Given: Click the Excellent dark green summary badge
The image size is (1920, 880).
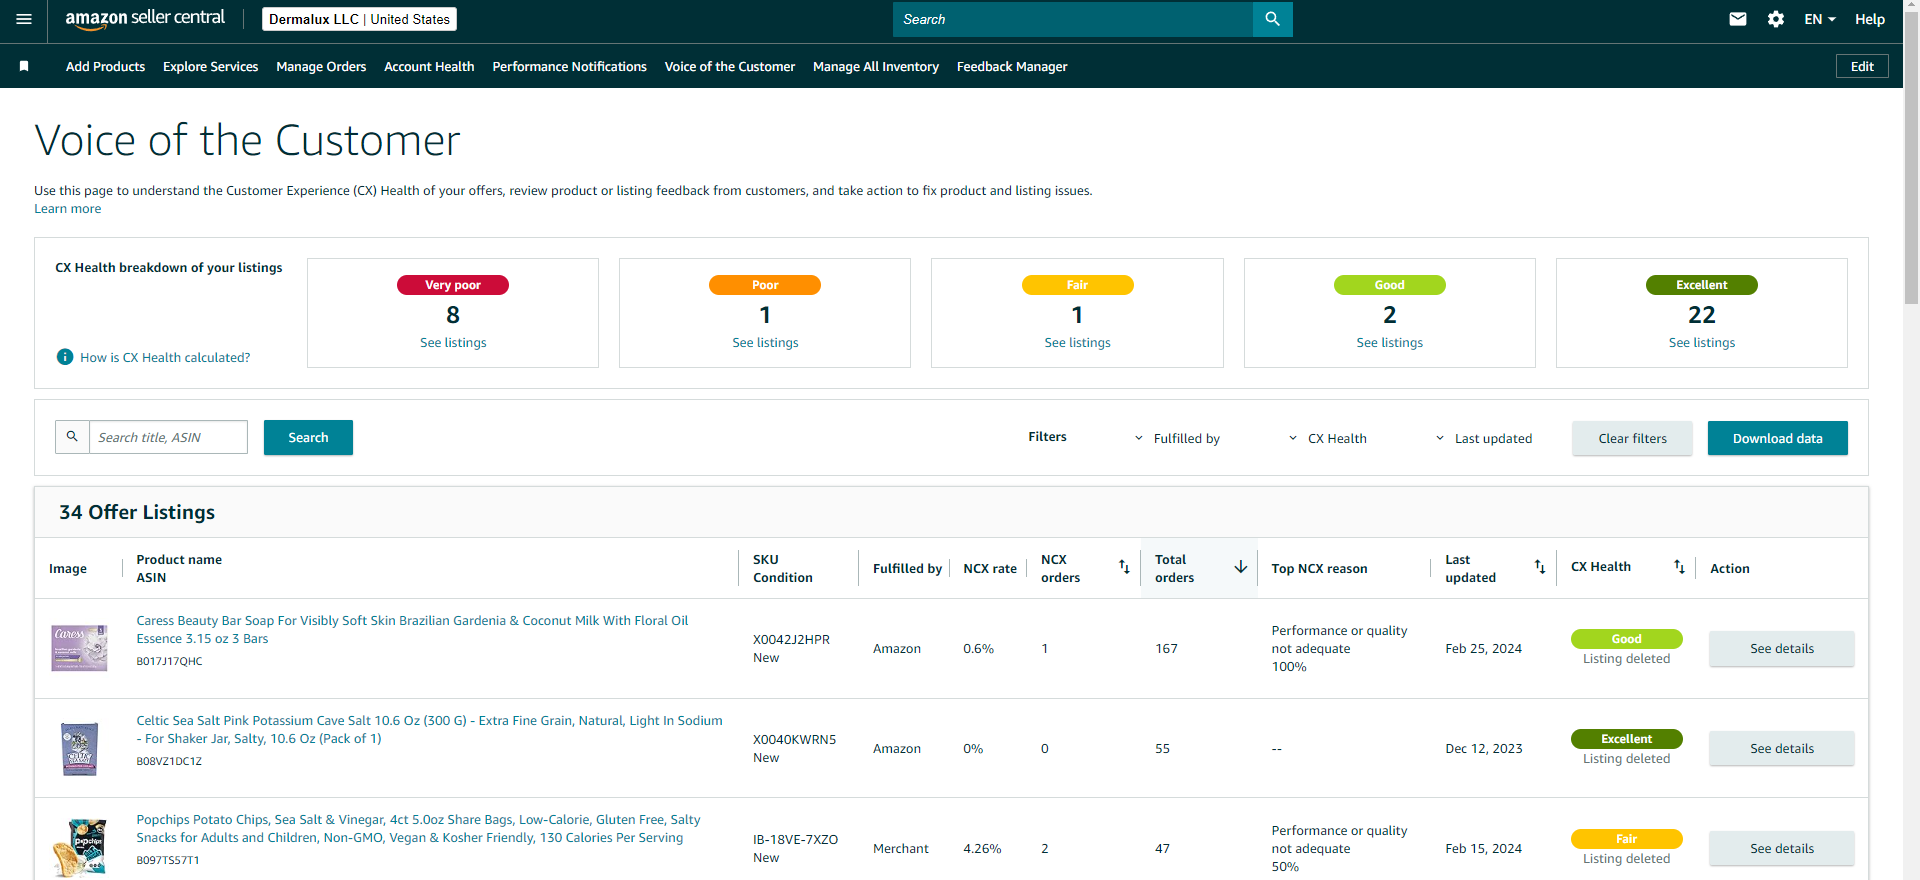Looking at the screenshot, I should (1702, 285).
